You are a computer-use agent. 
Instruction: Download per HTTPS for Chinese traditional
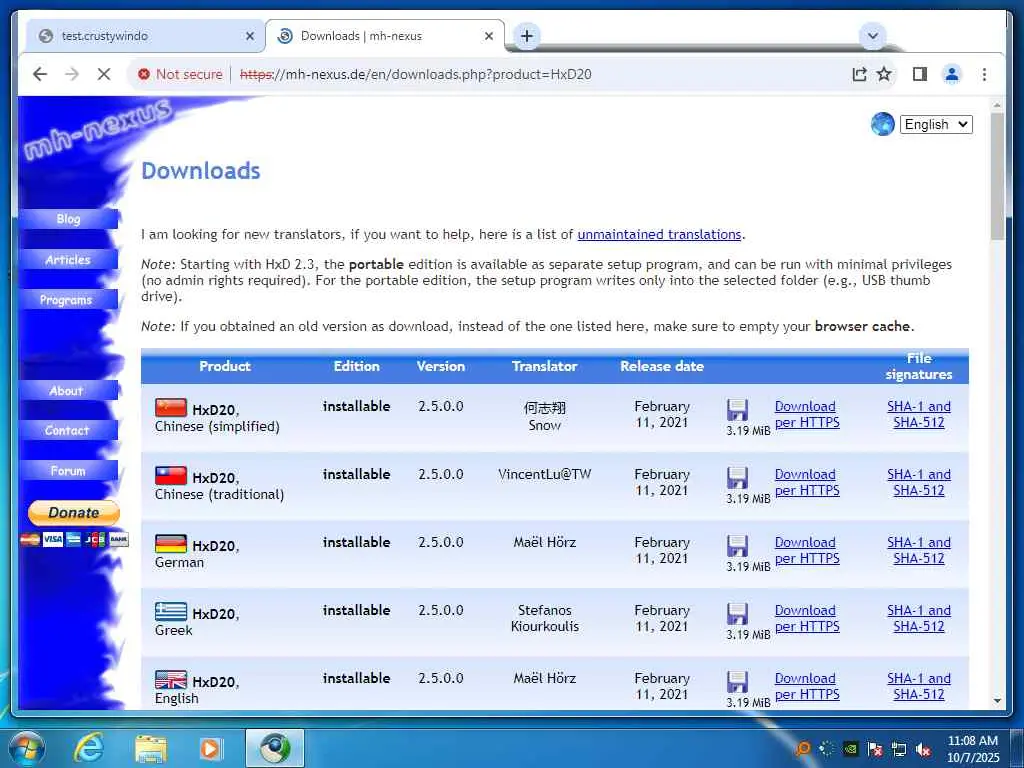tap(807, 483)
